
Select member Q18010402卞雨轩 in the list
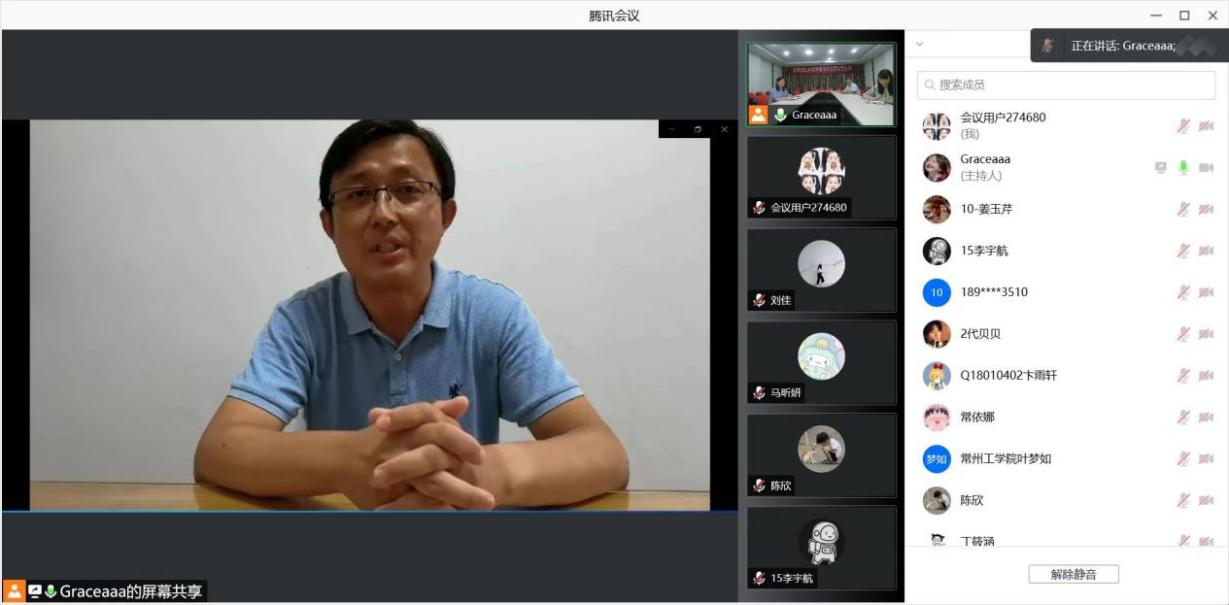tap(1008, 376)
